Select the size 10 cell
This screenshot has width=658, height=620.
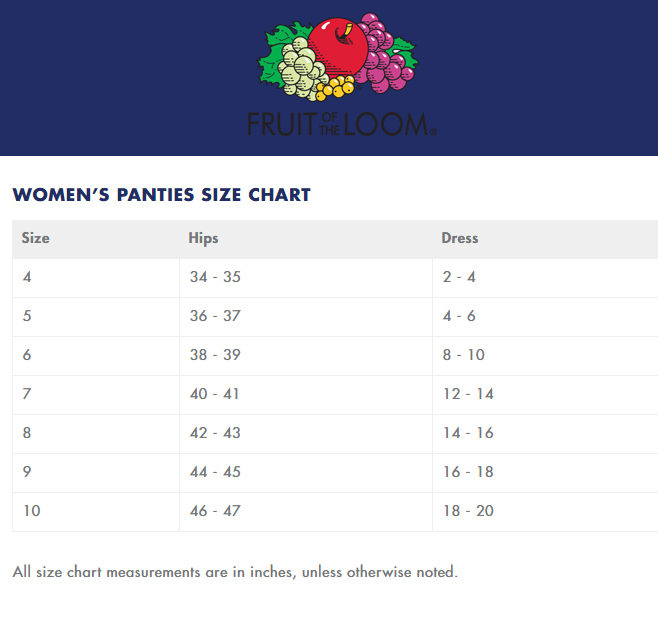(x=31, y=511)
